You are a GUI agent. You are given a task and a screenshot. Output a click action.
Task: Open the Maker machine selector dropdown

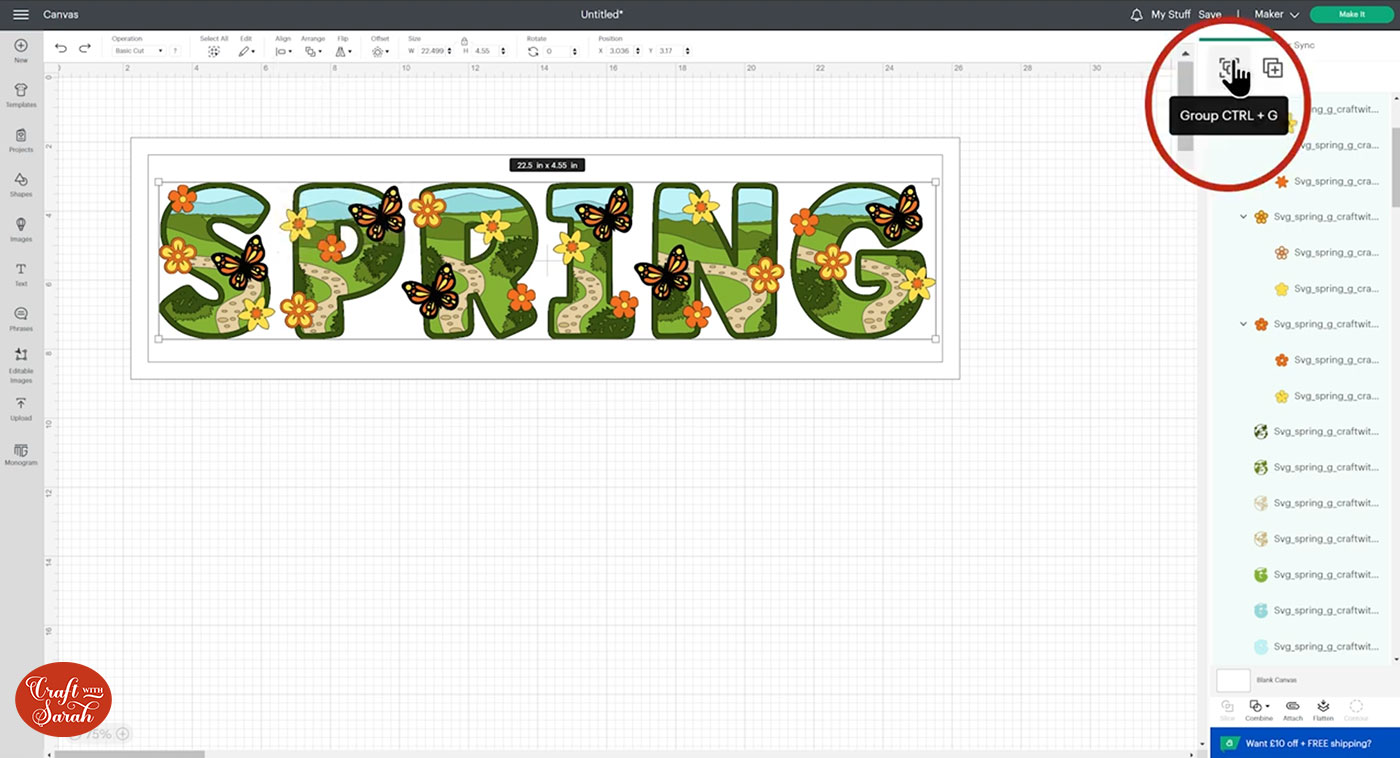[x=1277, y=15]
